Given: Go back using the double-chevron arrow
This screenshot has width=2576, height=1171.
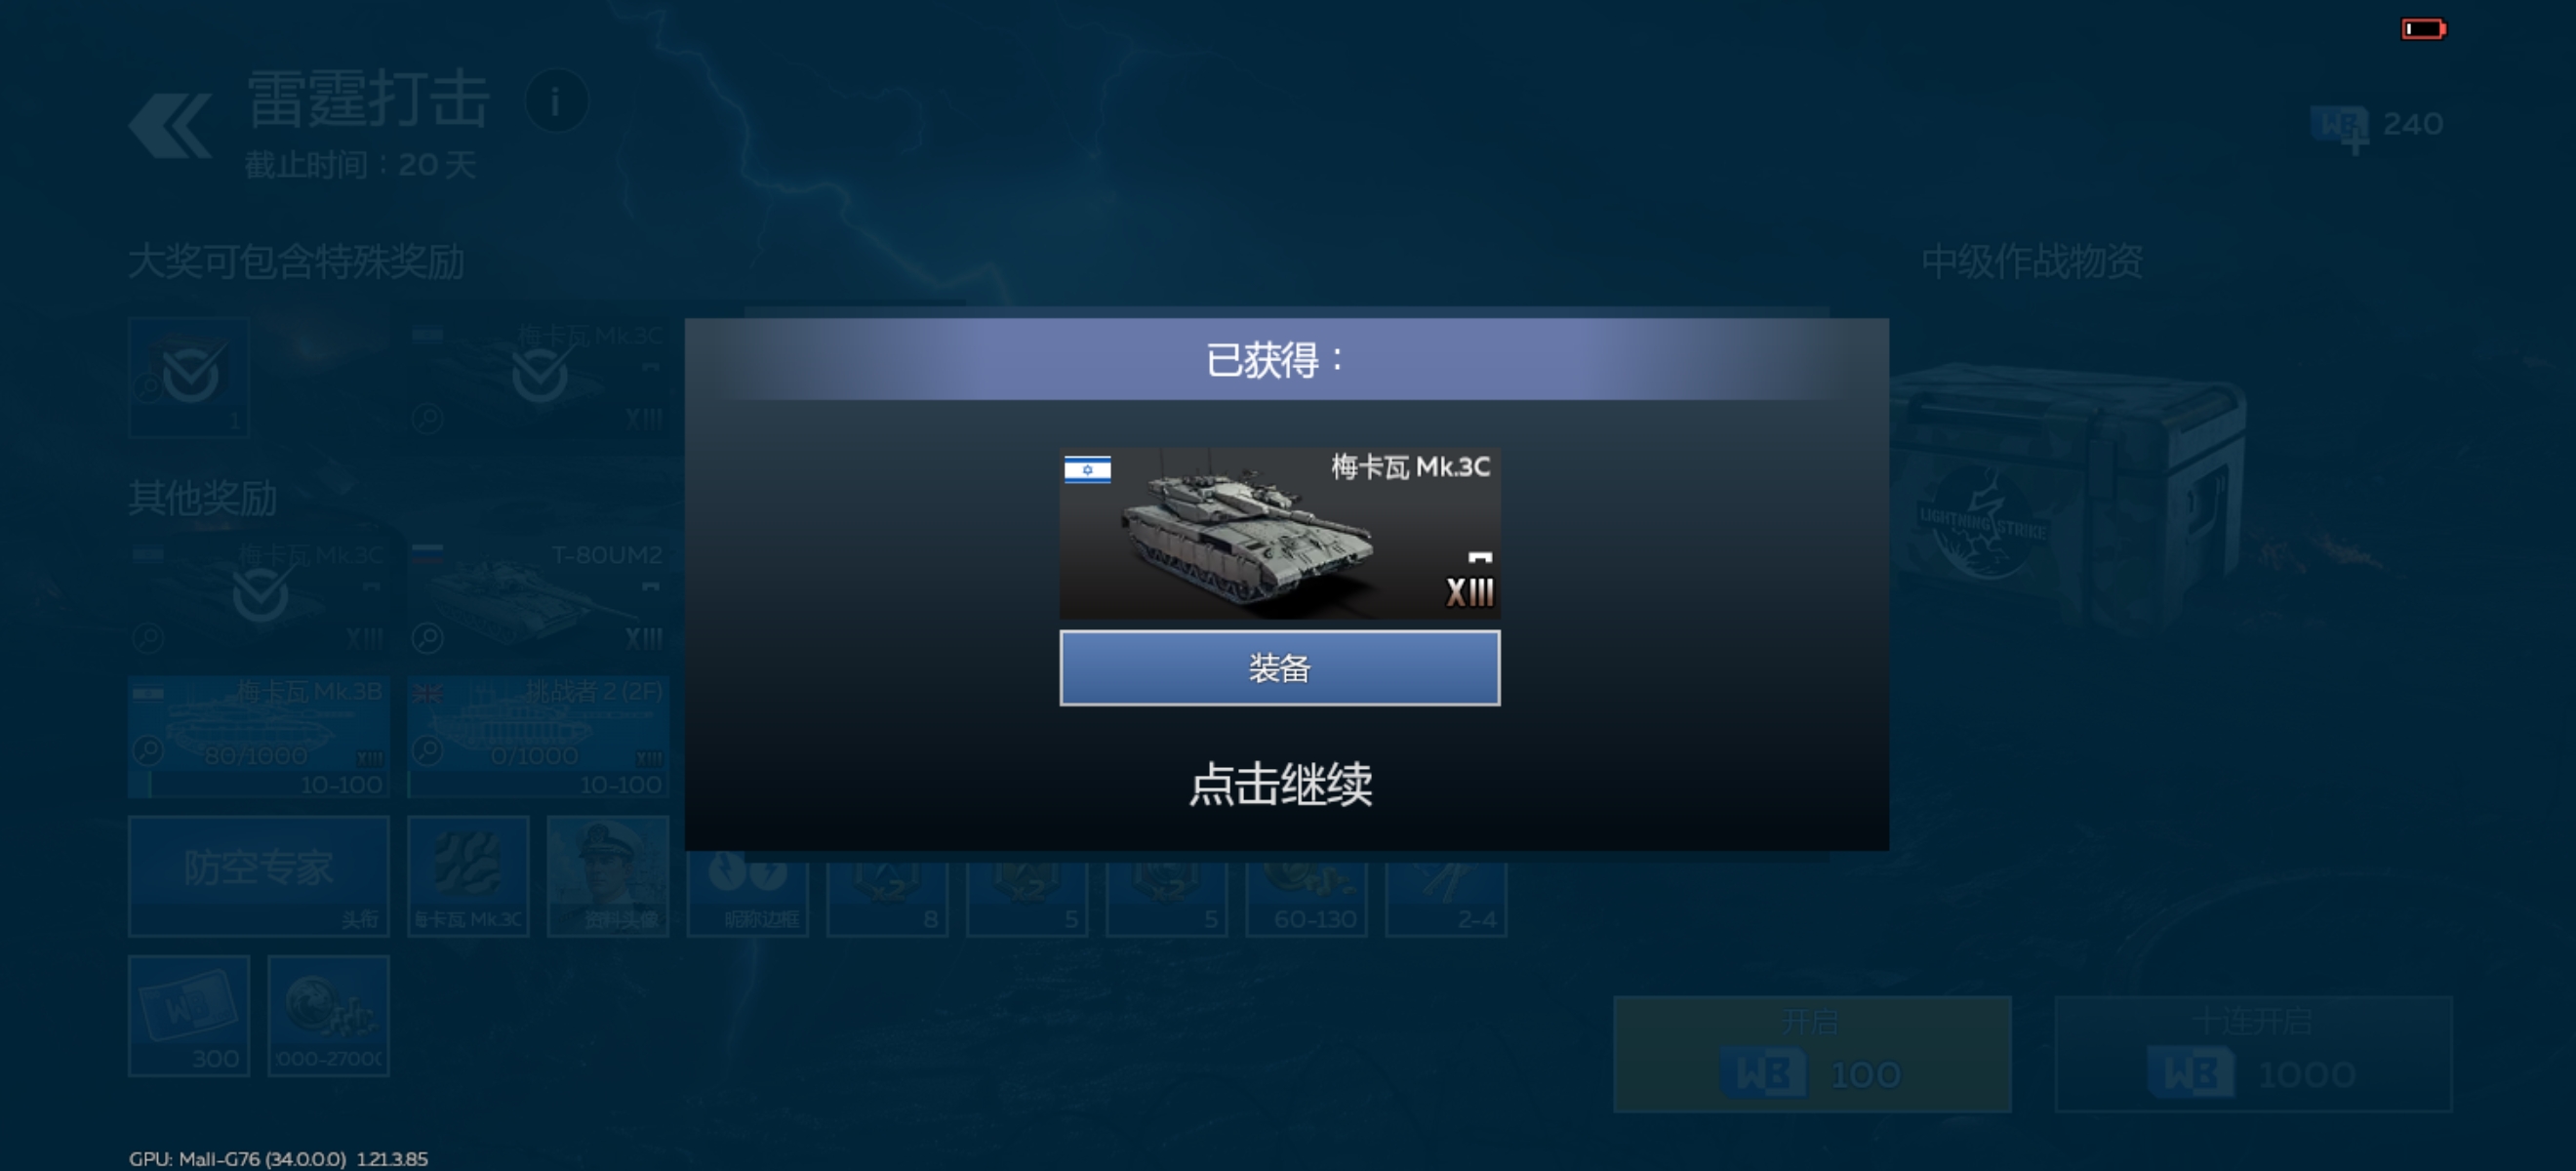Looking at the screenshot, I should click(170, 126).
